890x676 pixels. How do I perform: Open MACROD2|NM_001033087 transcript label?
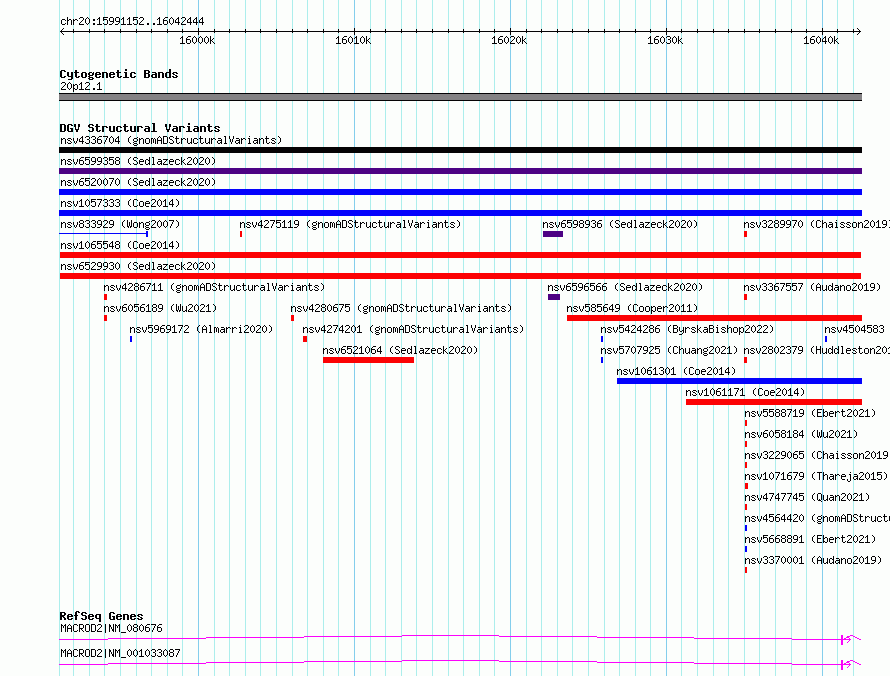[x=120, y=653]
